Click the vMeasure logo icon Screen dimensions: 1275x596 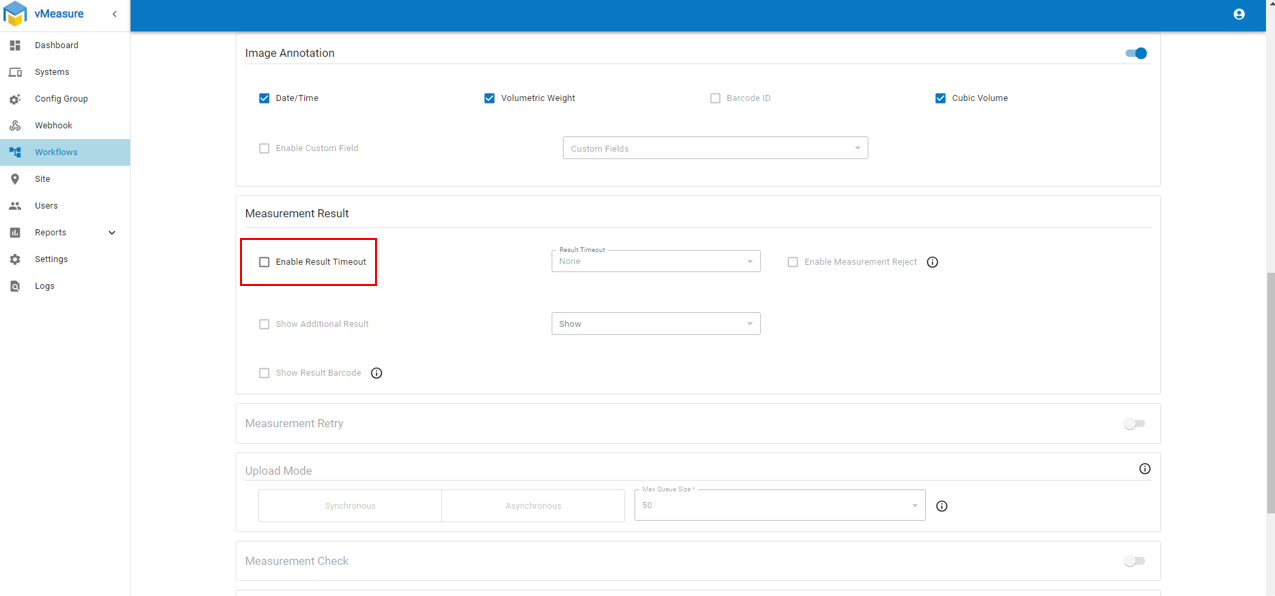click(x=15, y=14)
